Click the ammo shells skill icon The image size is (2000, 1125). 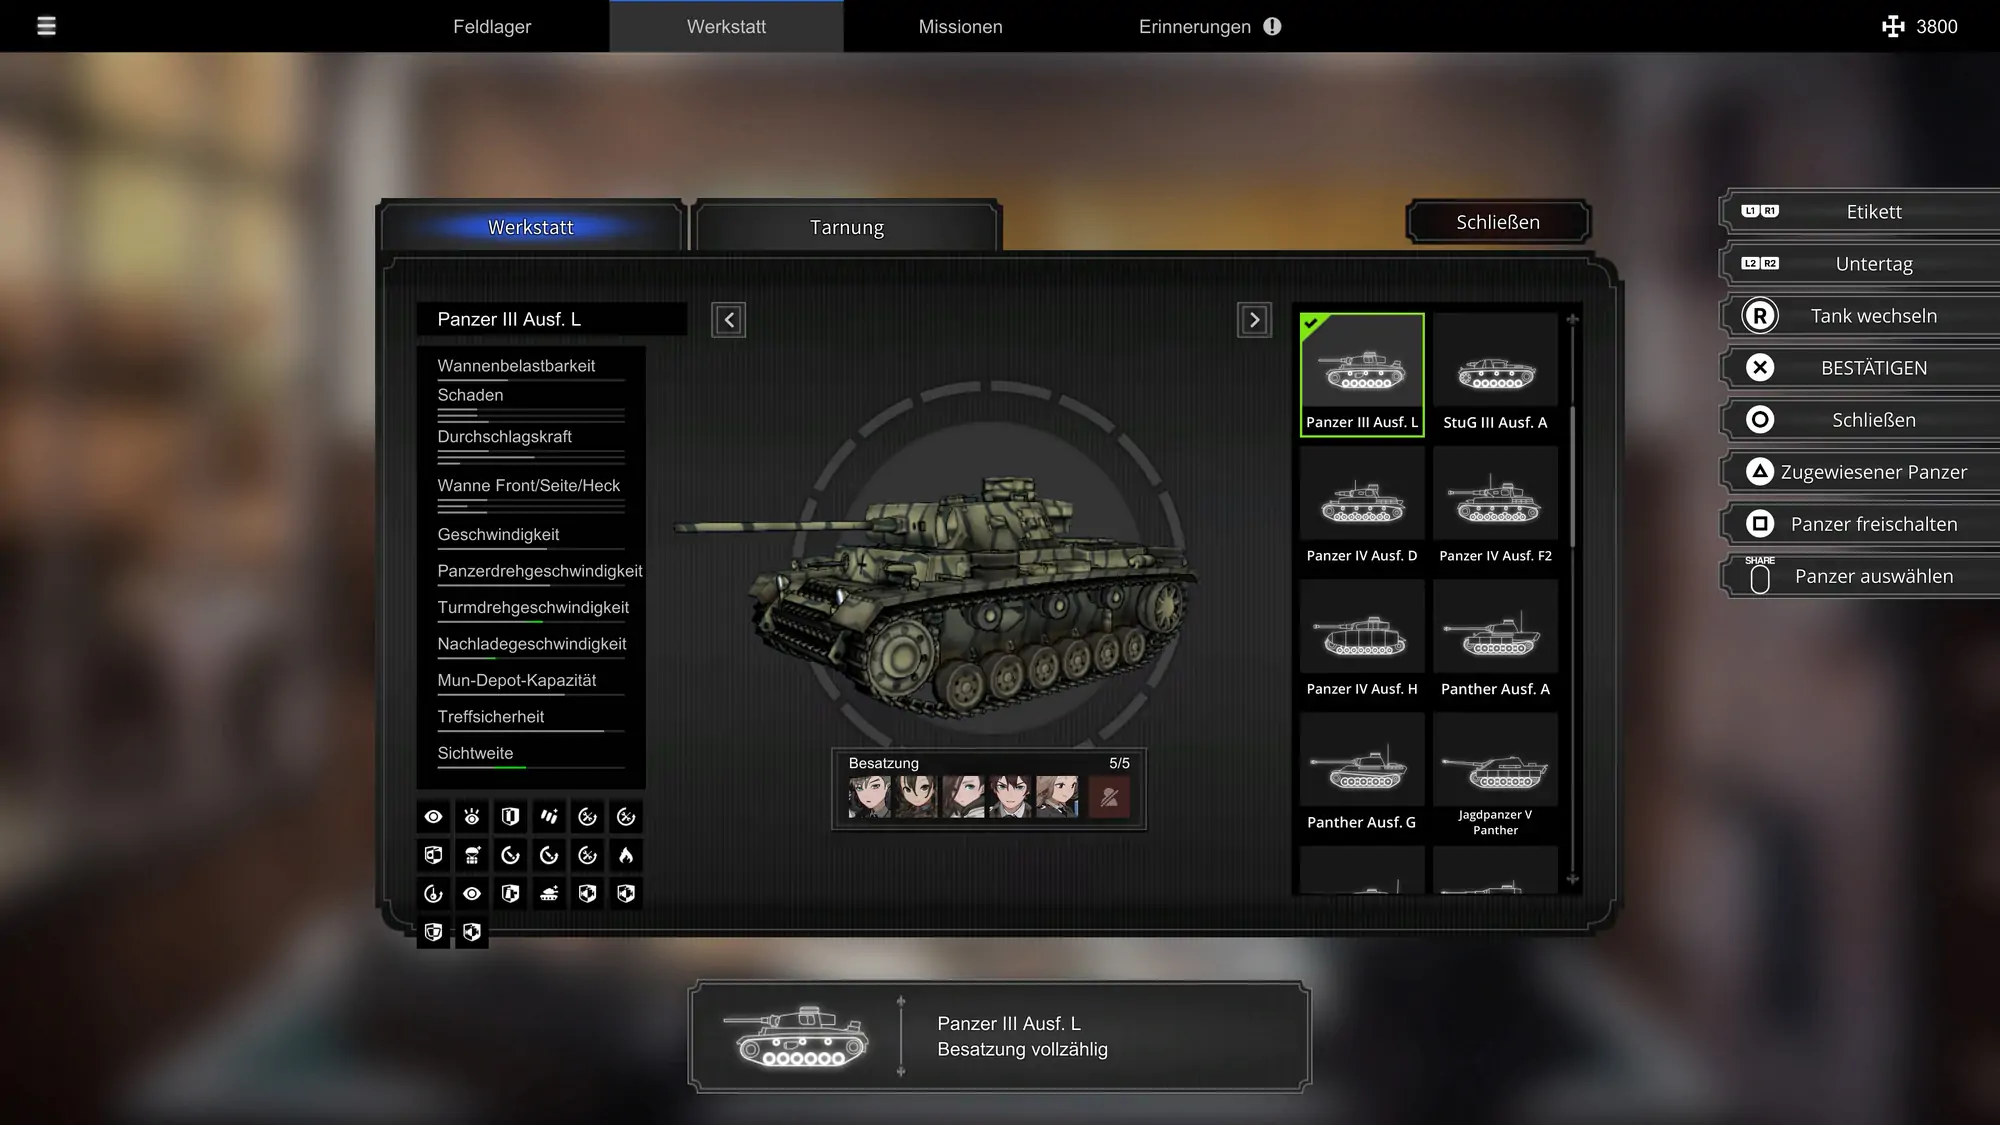pyautogui.click(x=549, y=817)
